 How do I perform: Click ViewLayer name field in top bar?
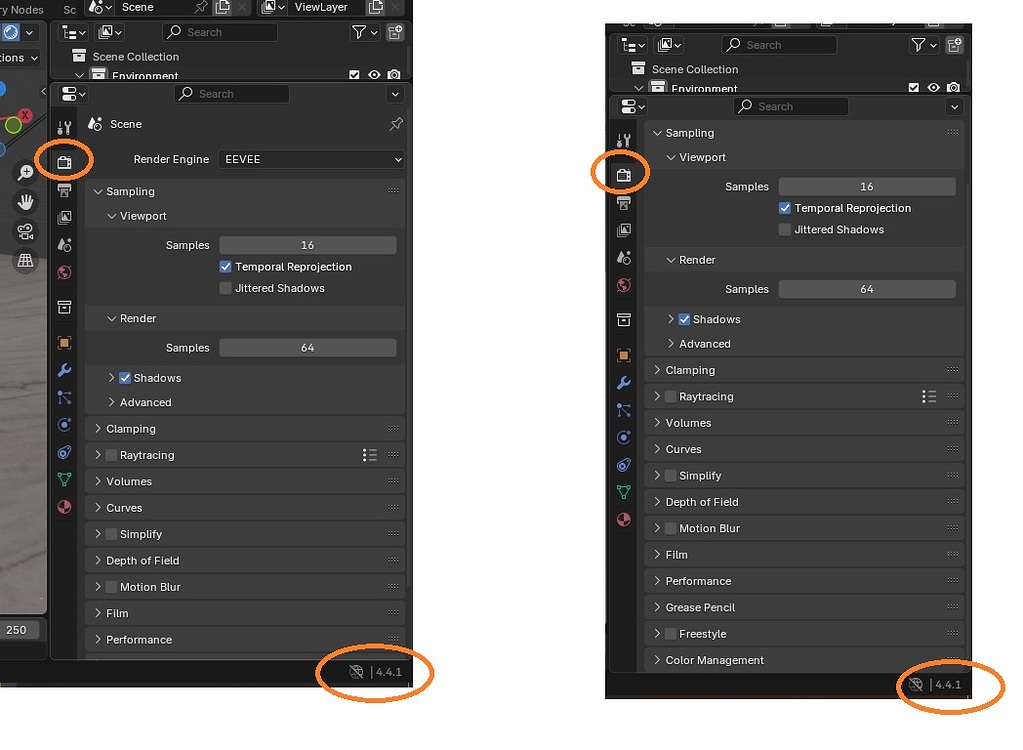click(320, 7)
